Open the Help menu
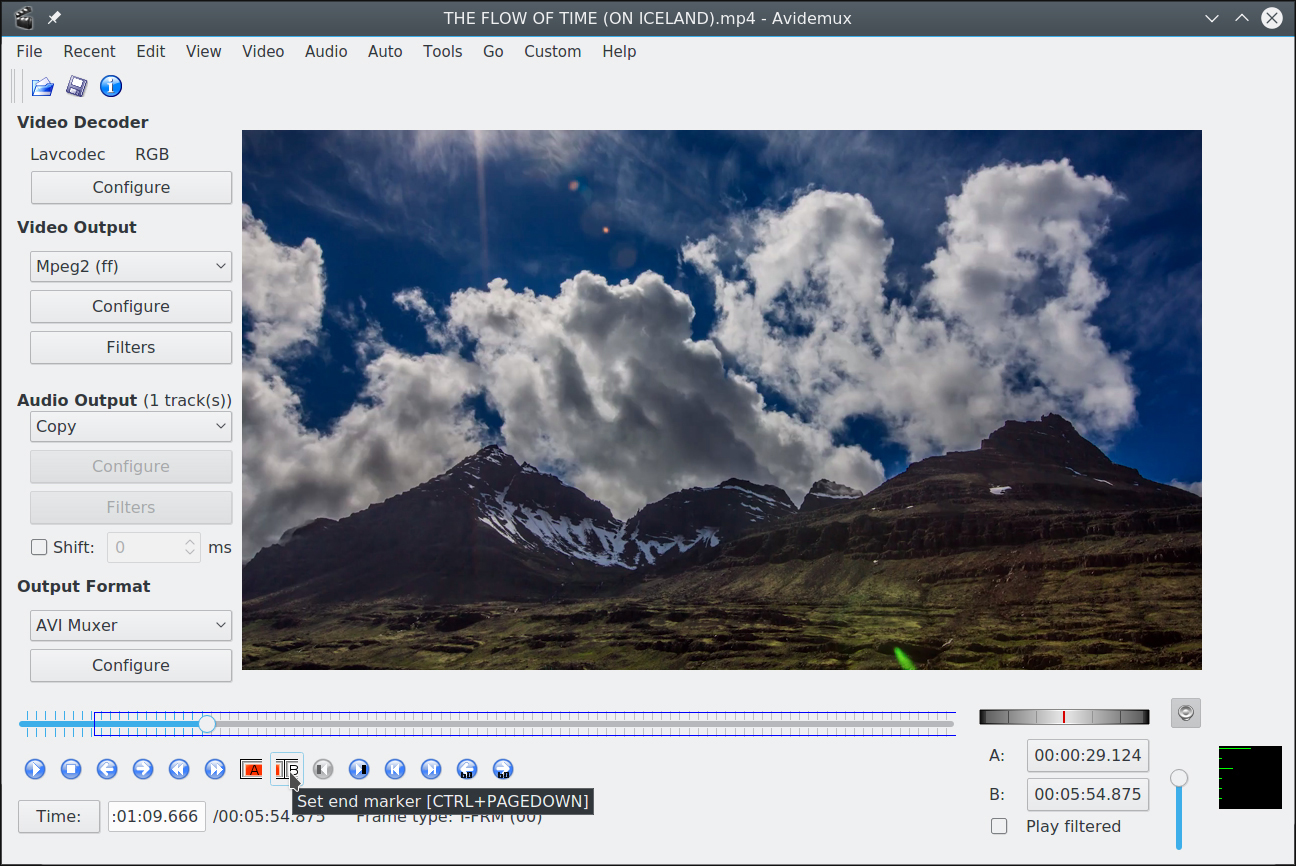Image resolution: width=1296 pixels, height=866 pixels. tap(619, 51)
